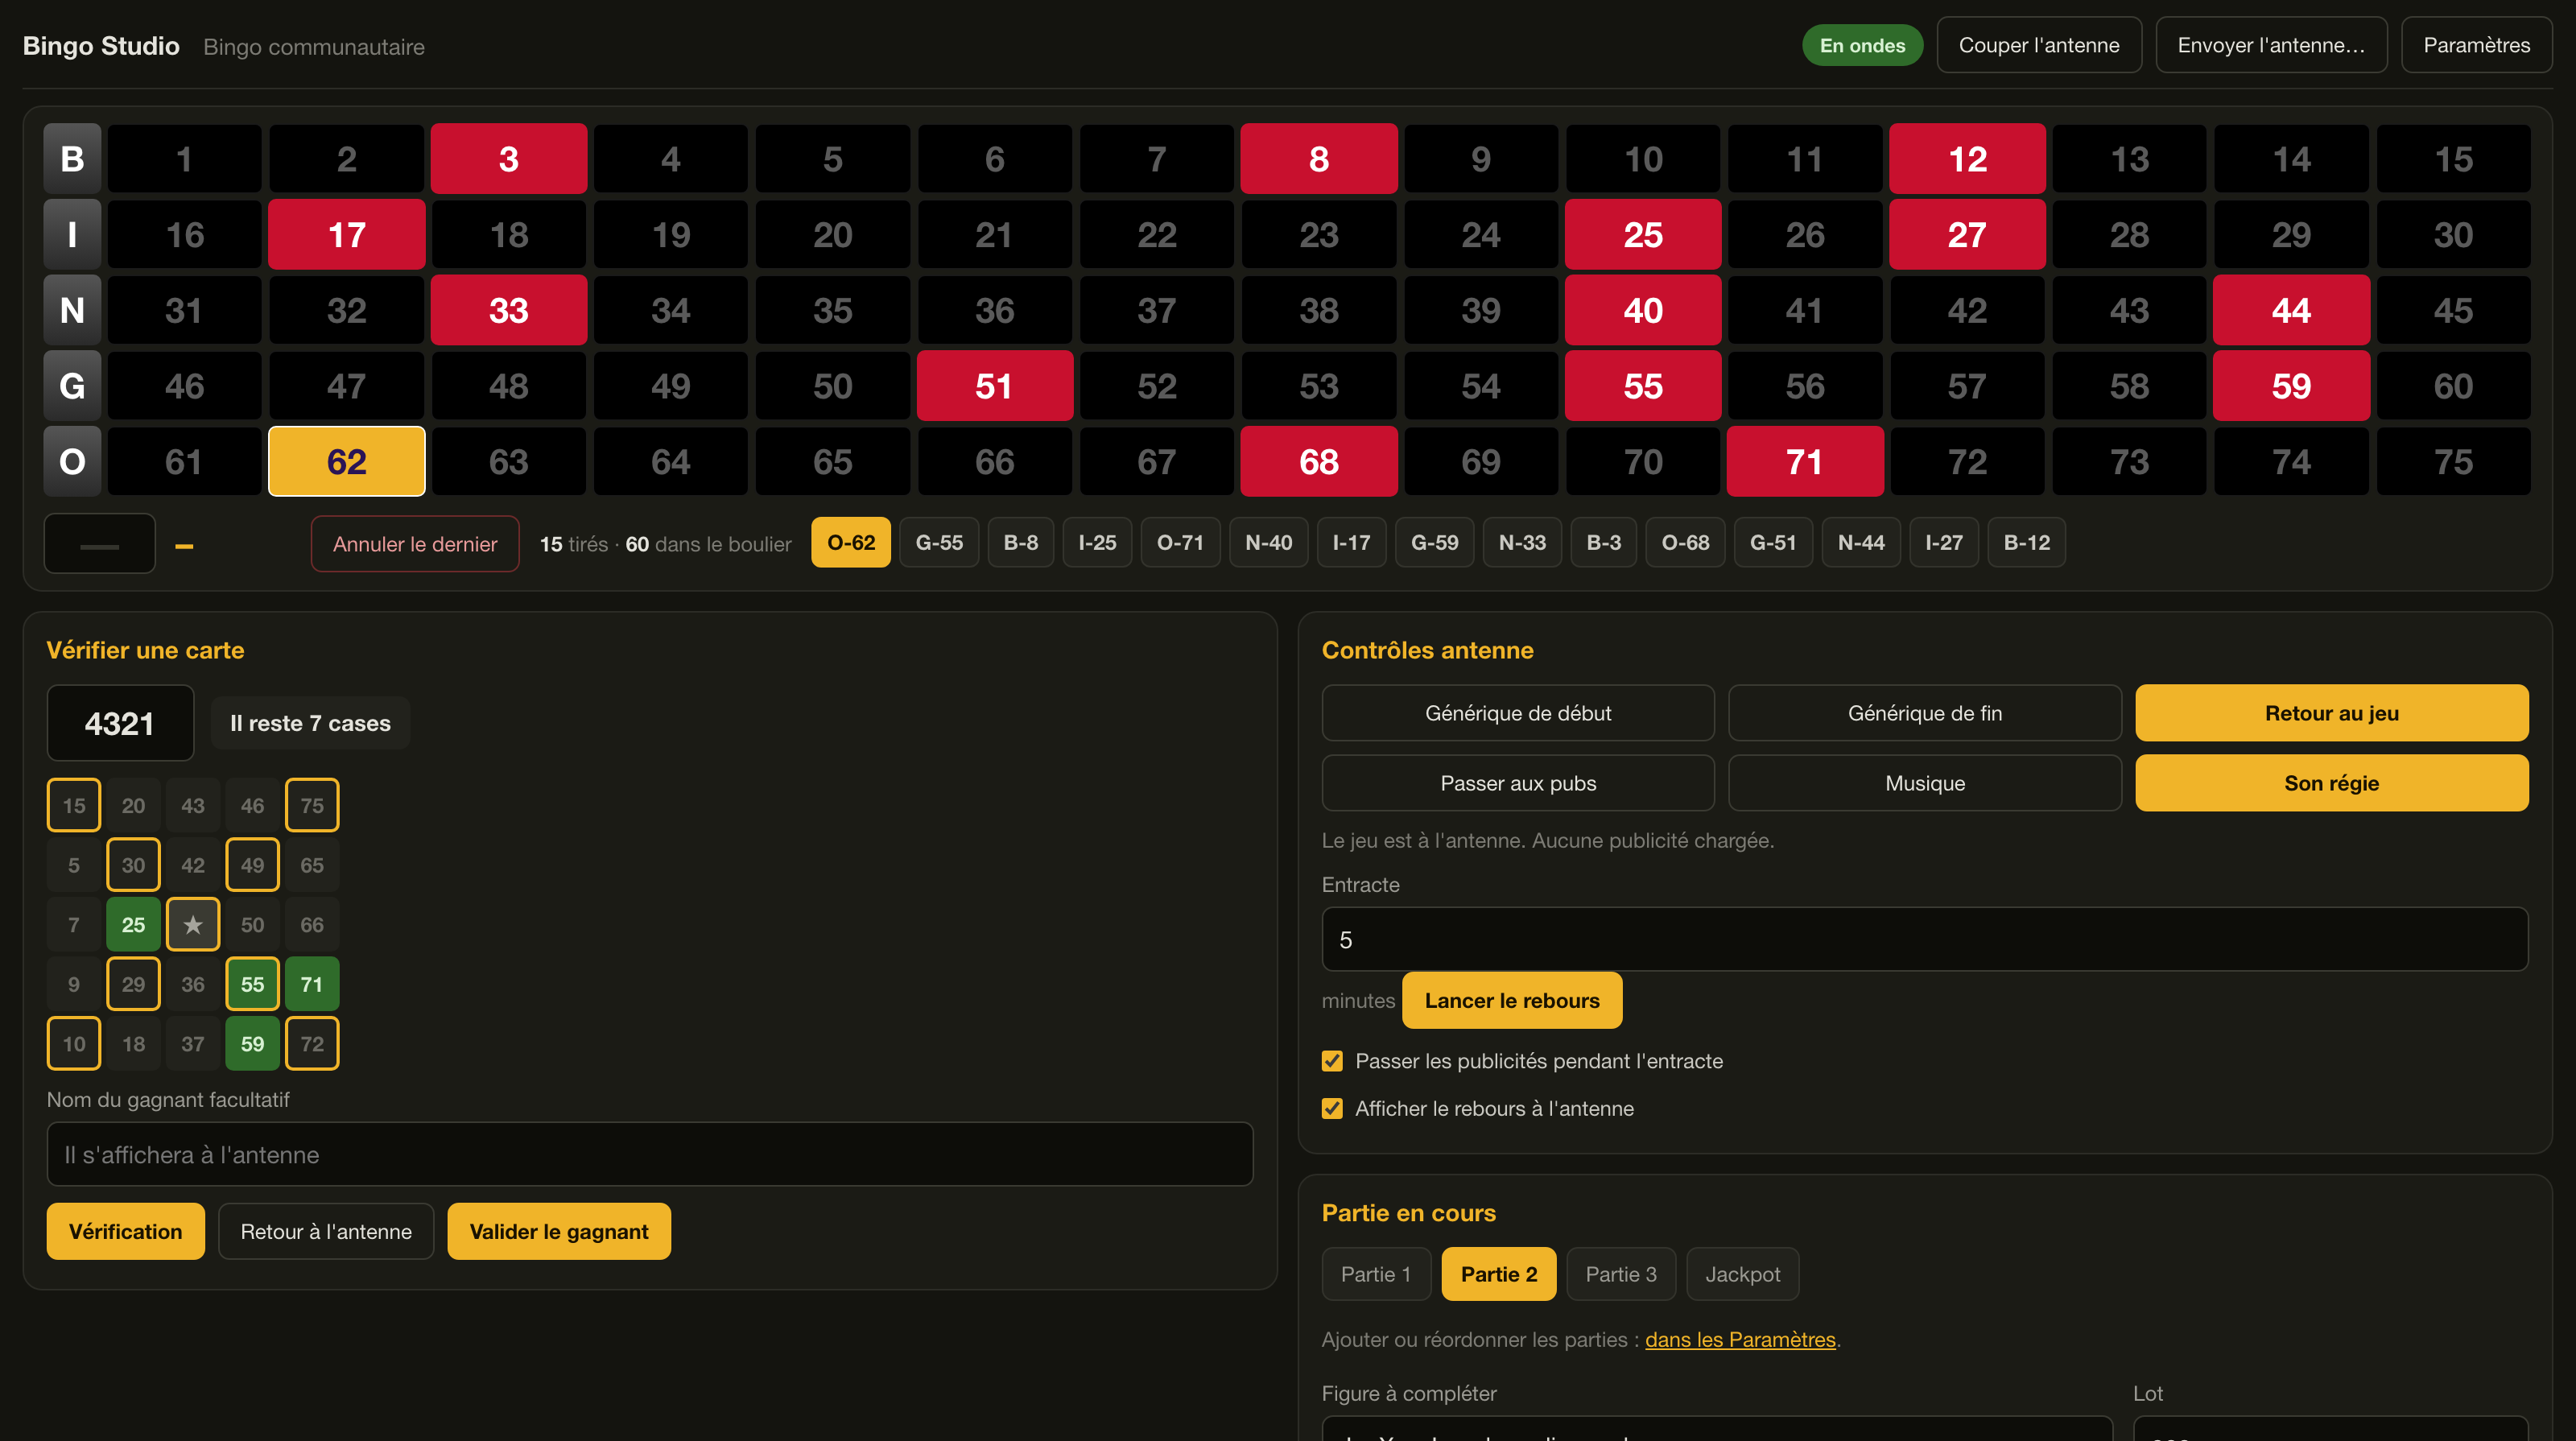2576x1441 pixels.
Task: Click the Annuler le dernier button
Action: (415, 544)
